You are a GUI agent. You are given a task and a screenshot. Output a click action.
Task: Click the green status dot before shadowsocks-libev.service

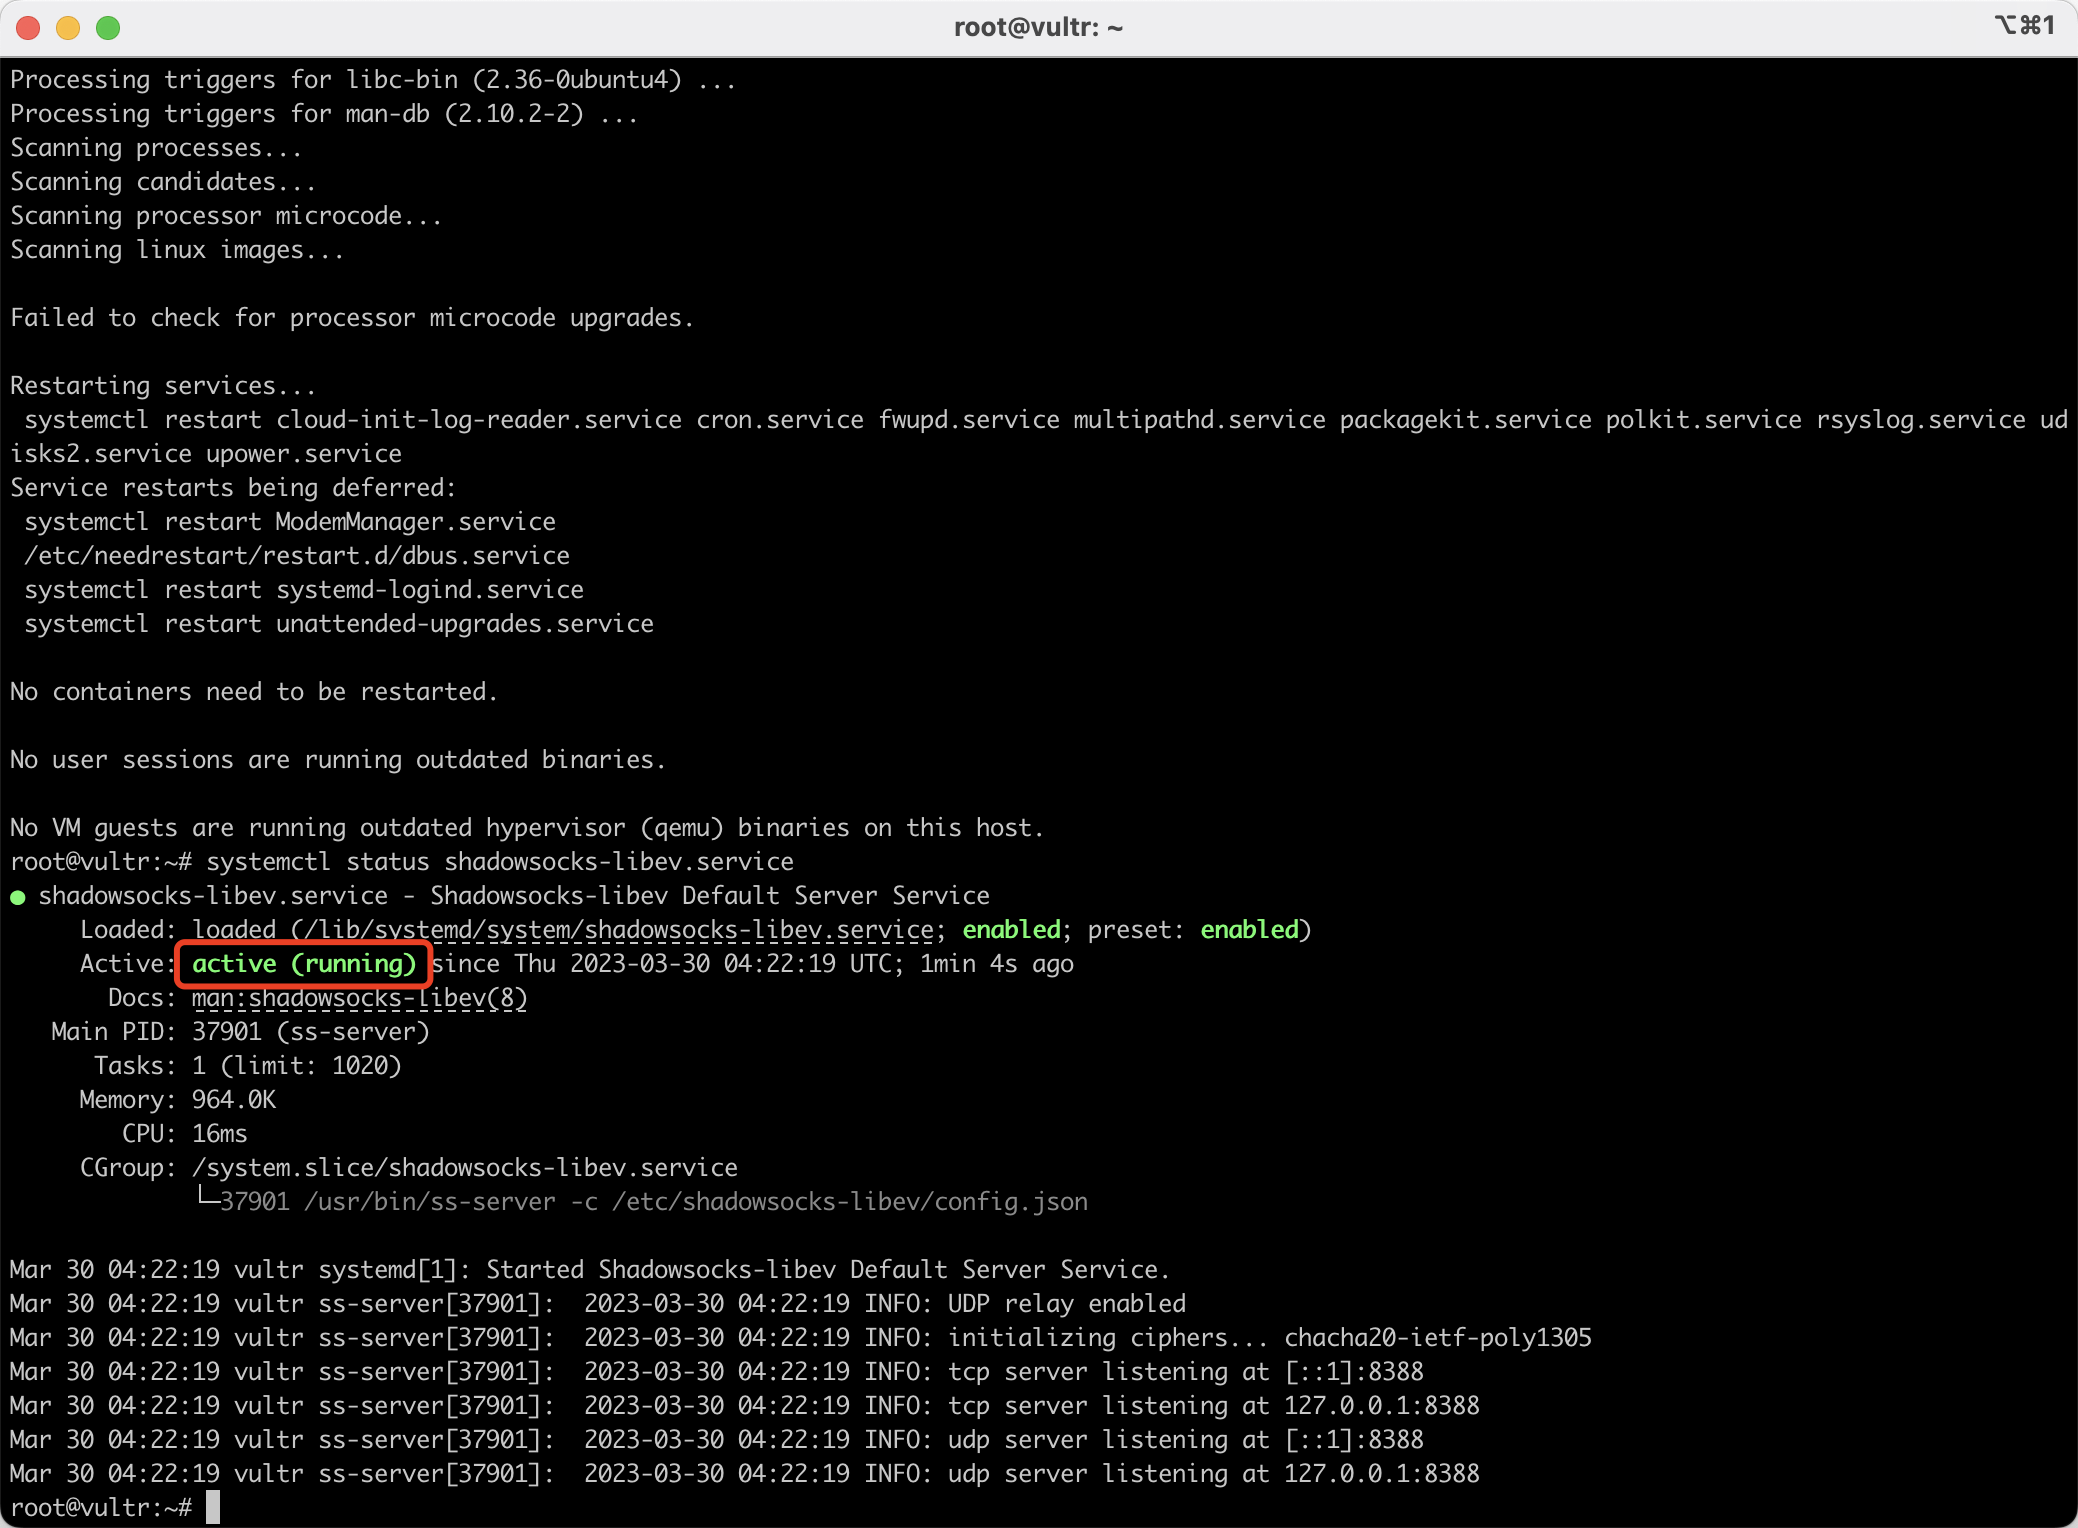coord(18,897)
